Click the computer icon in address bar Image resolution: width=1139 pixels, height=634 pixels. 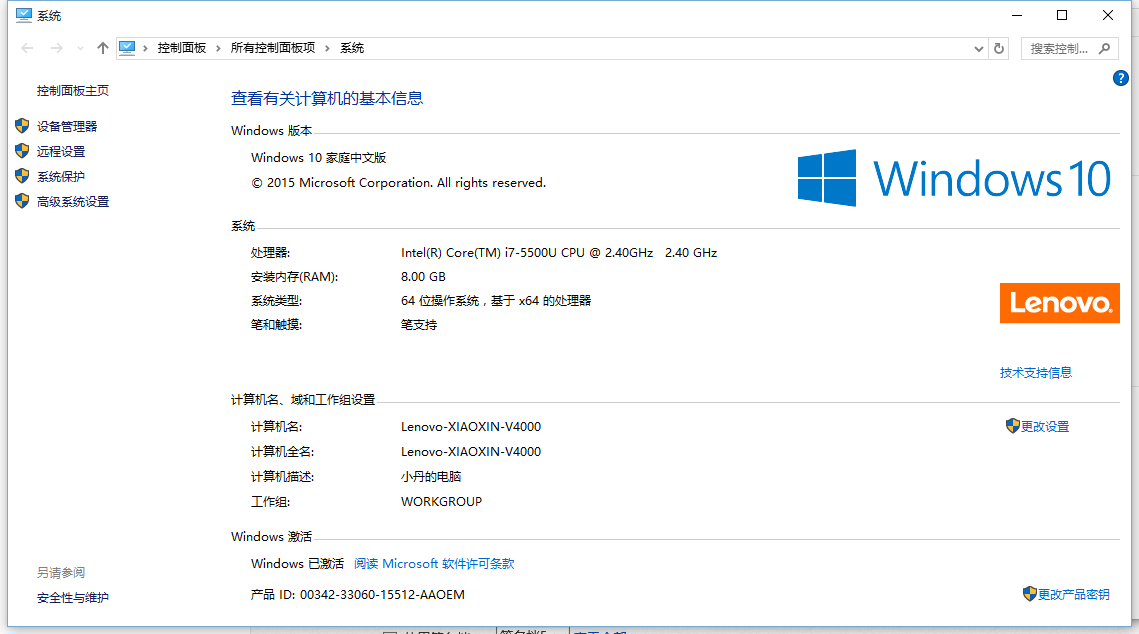127,48
